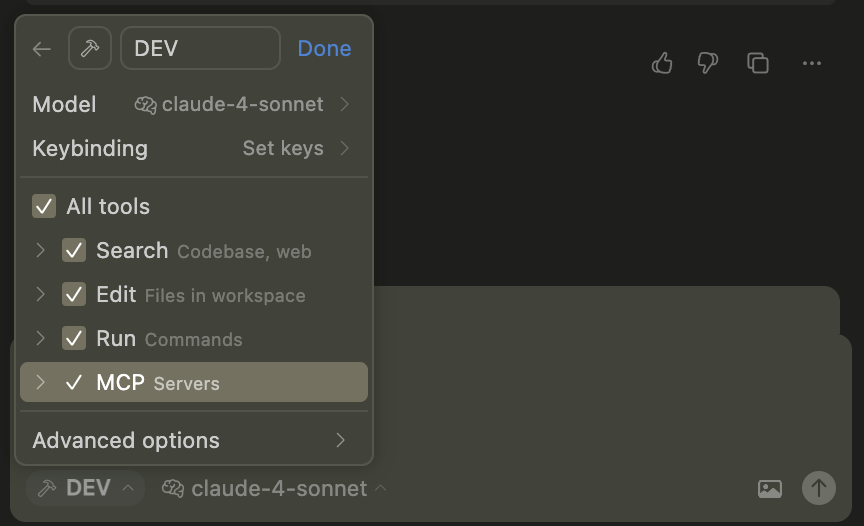
Task: Copy message with the copy icon
Action: [x=758, y=63]
